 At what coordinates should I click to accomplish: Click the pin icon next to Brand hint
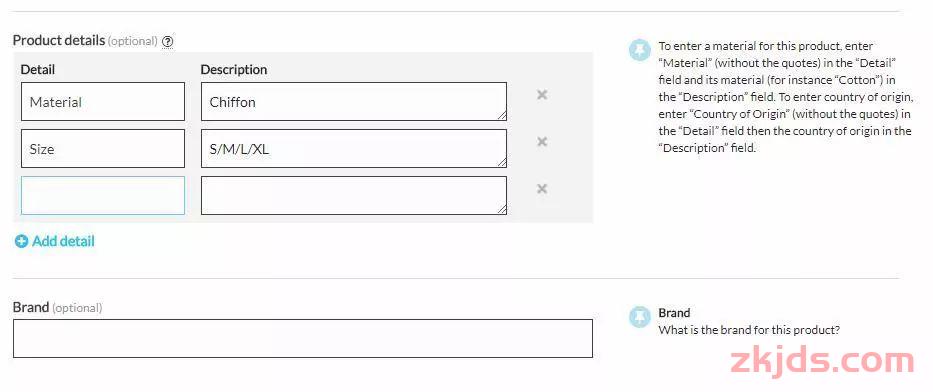pos(640,317)
